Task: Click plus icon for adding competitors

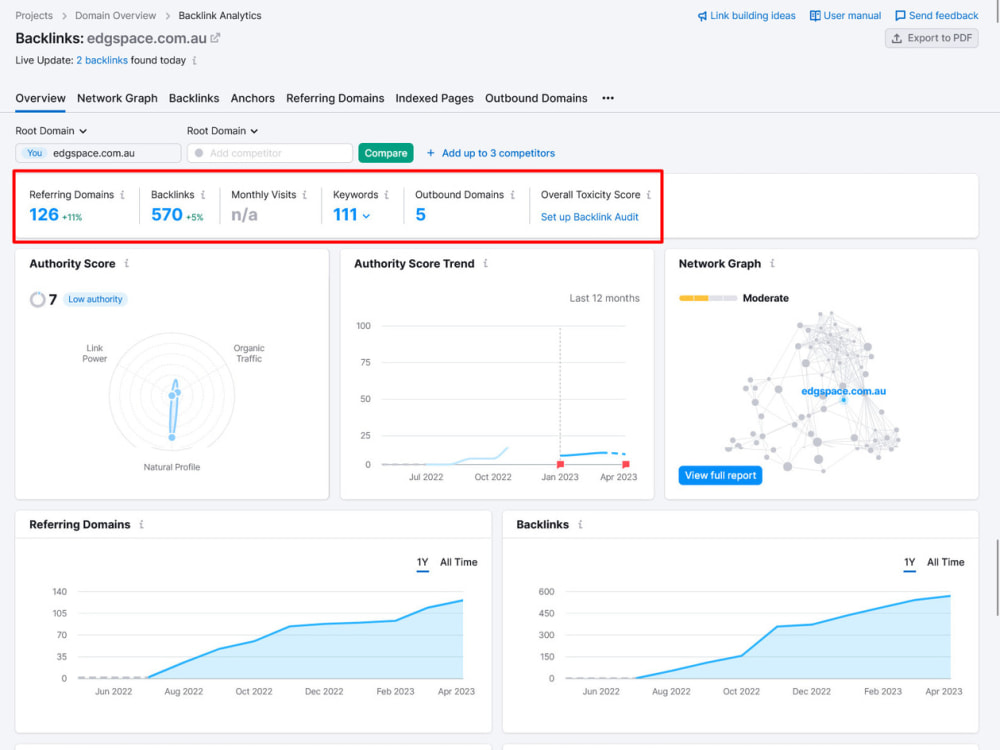Action: click(x=430, y=153)
